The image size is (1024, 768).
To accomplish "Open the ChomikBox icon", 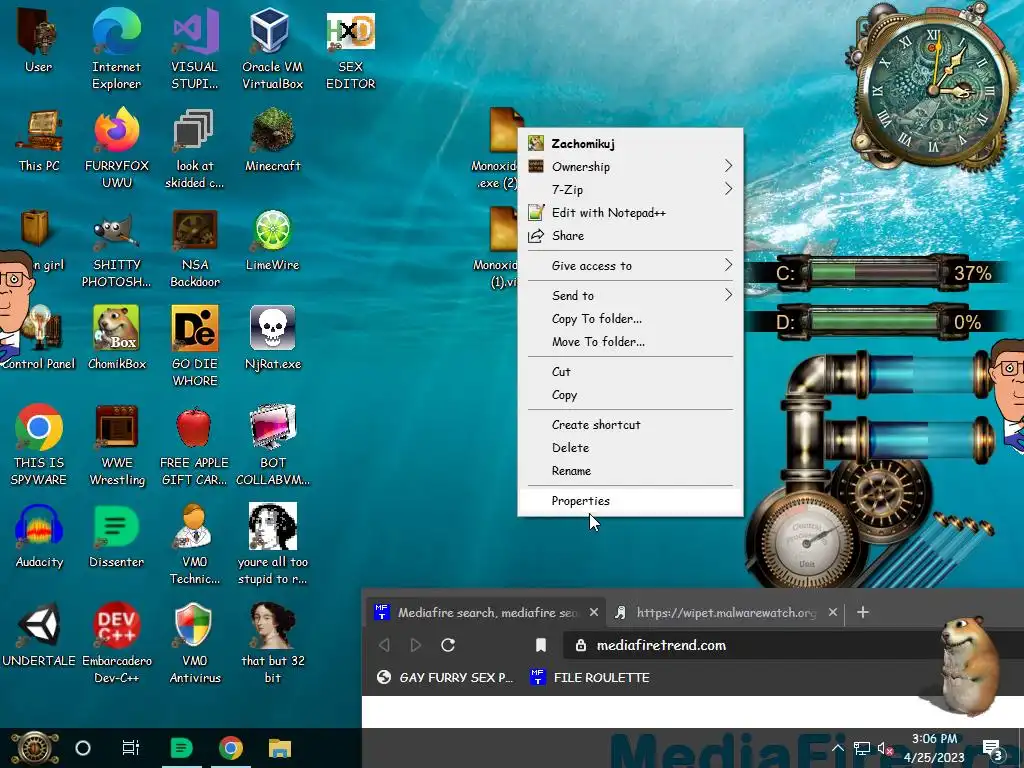I will tap(116, 328).
